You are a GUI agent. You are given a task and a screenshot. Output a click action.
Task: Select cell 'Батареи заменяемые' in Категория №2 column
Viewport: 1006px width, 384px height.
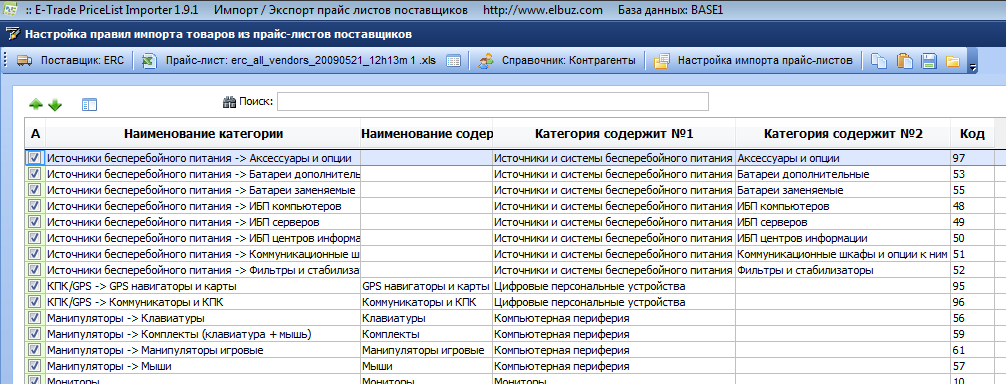[x=843, y=190]
